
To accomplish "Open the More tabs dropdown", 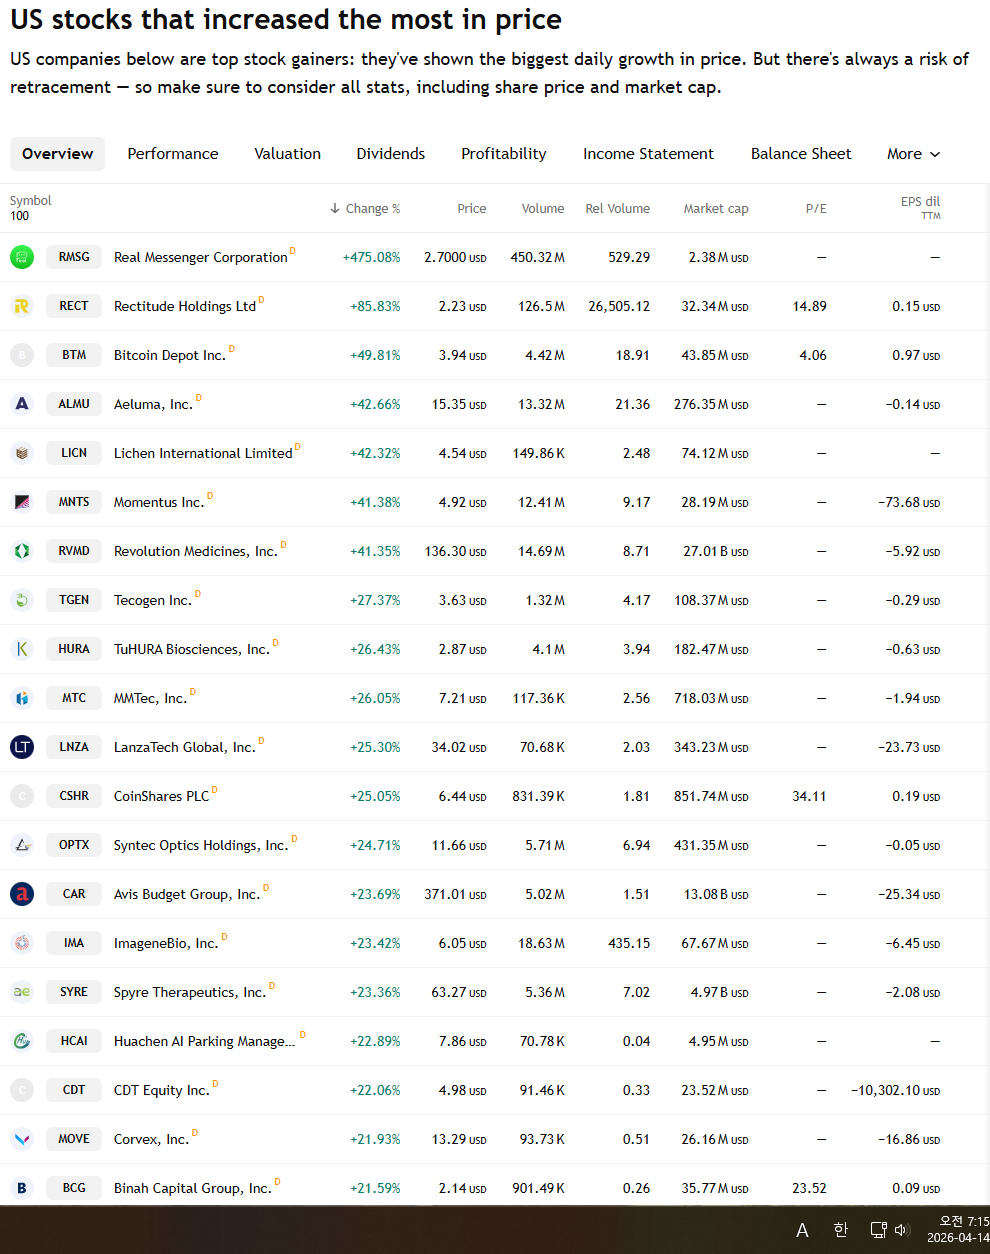I will click(914, 154).
